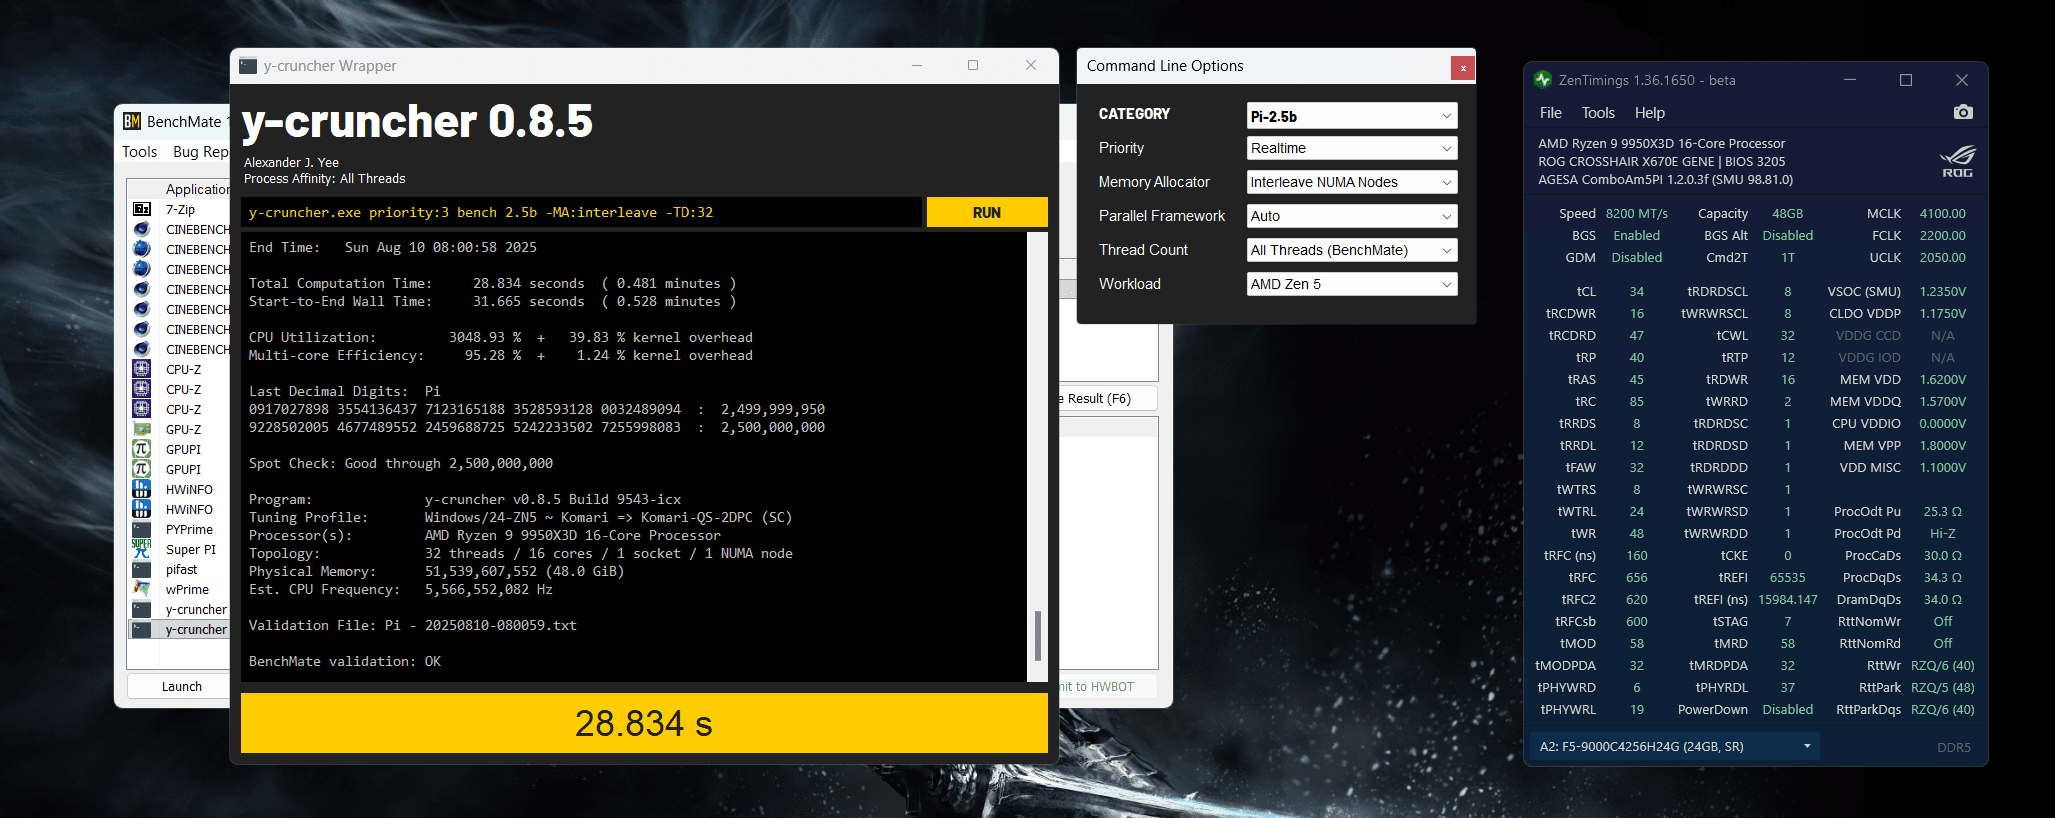Open ZenTimings Tools menu
The height and width of the screenshot is (818, 2055).
[1598, 113]
